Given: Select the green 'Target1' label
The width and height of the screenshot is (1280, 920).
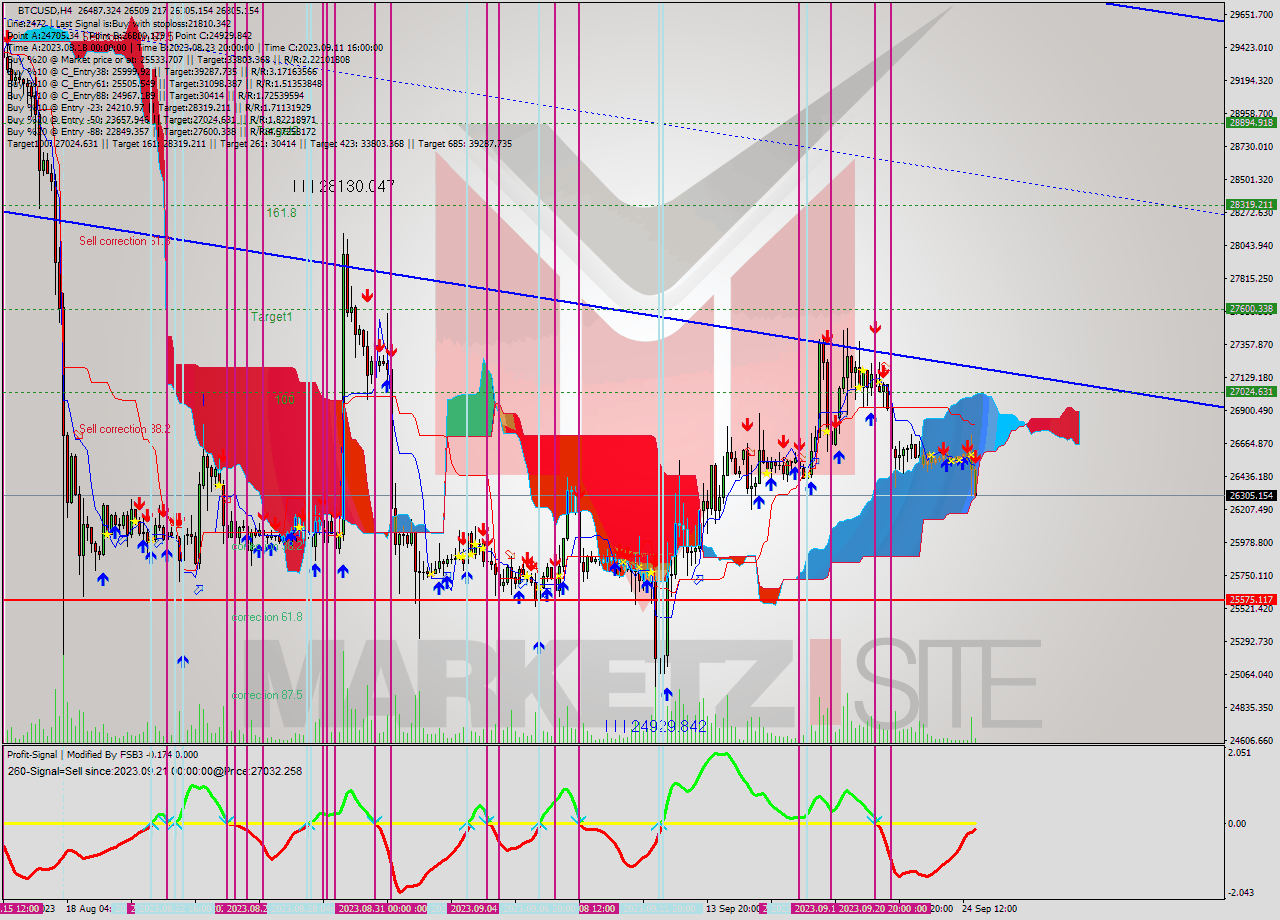Looking at the screenshot, I should click(x=272, y=316).
